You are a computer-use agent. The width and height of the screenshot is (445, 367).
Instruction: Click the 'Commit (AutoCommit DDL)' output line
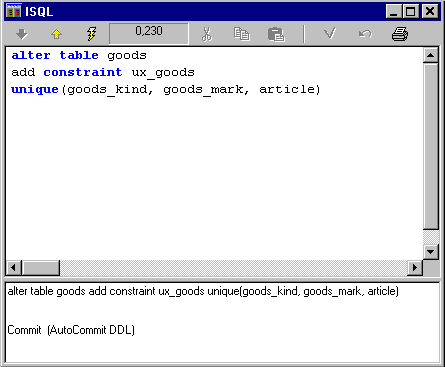pyautogui.click(x=71, y=330)
